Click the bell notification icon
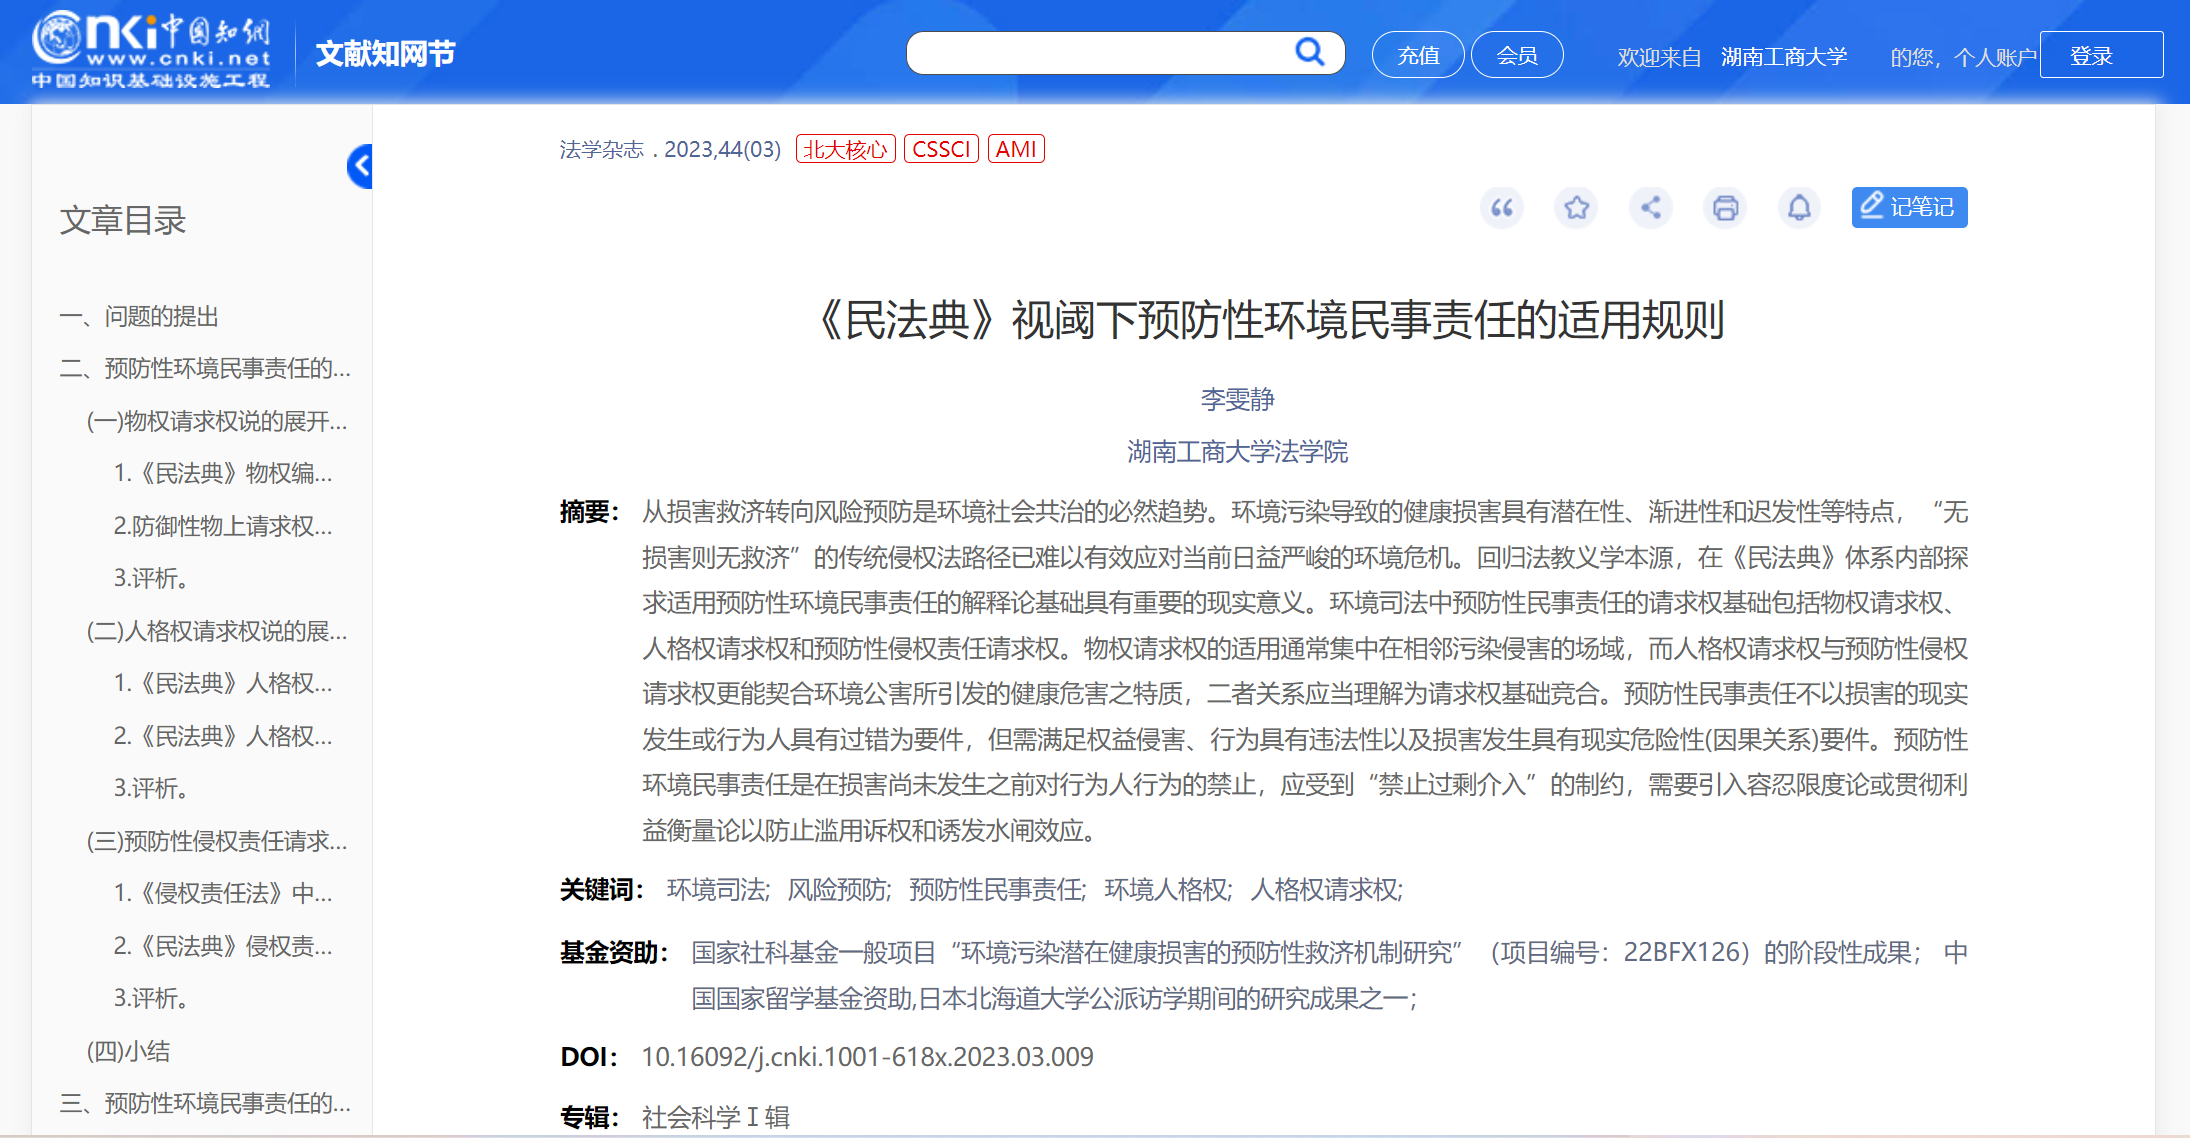The height and width of the screenshot is (1138, 2190). [x=1799, y=208]
